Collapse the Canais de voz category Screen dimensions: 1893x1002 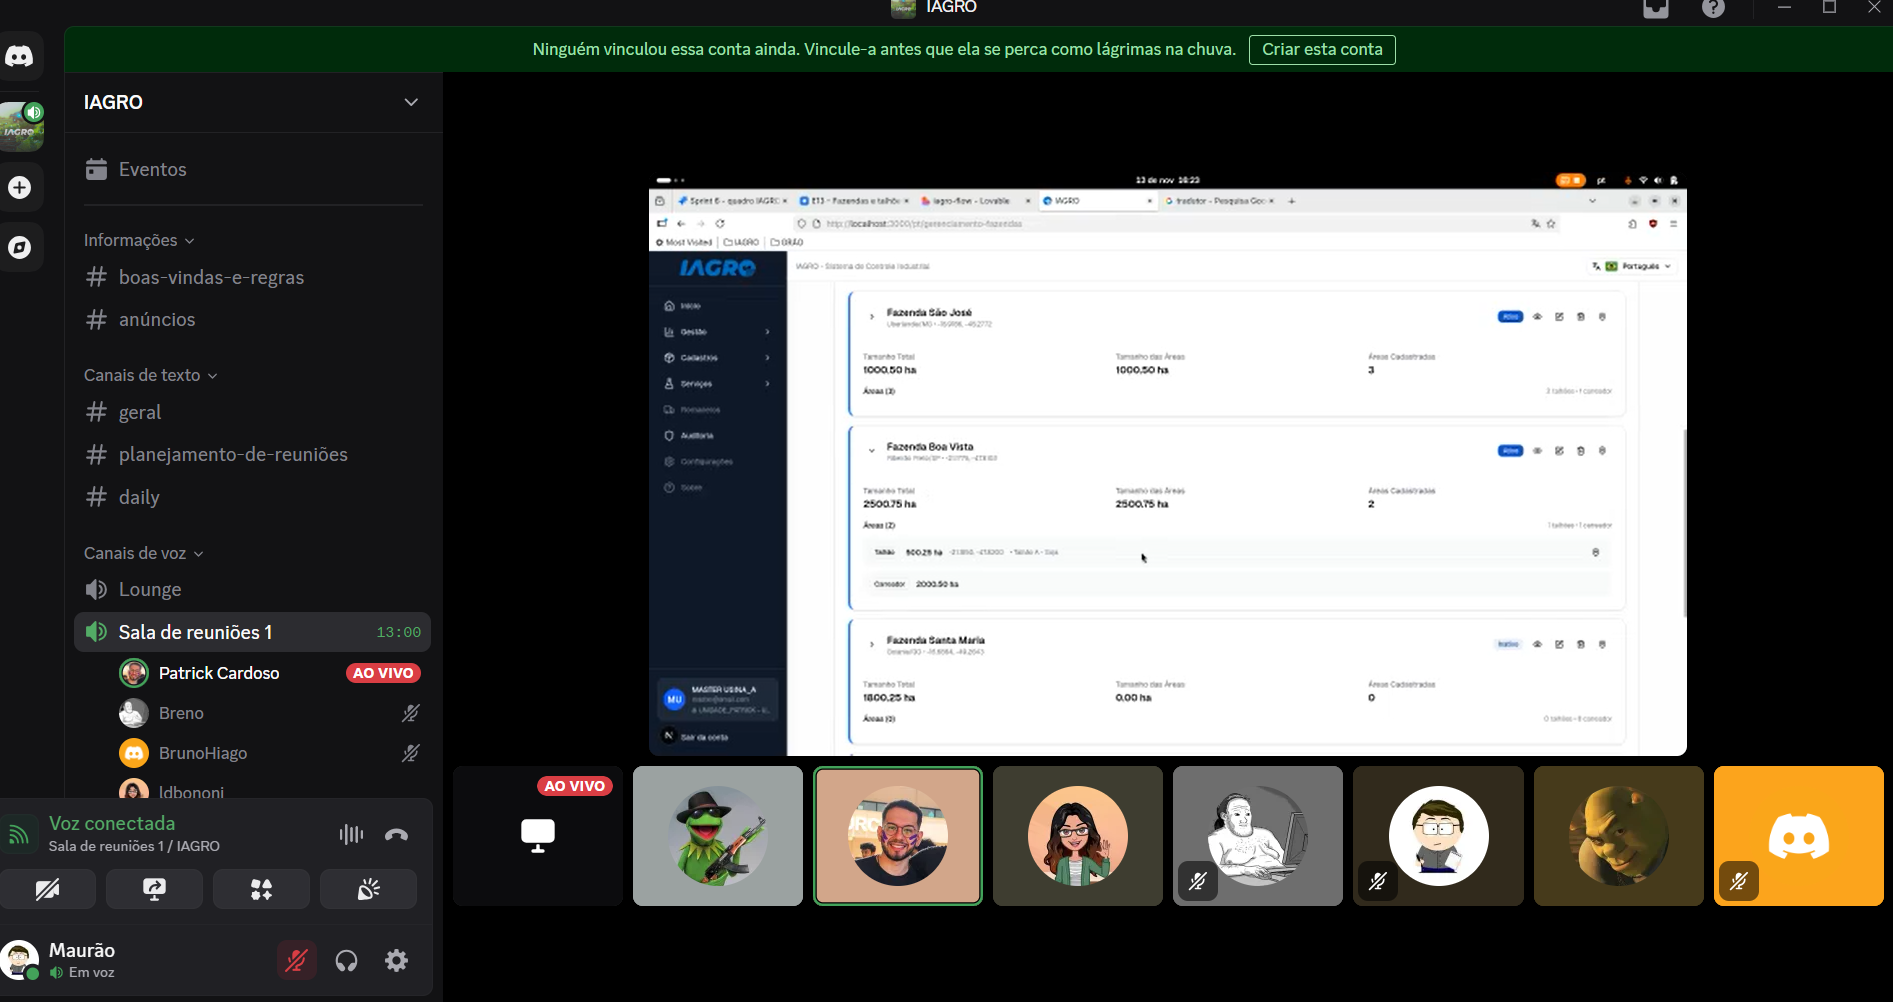143,553
